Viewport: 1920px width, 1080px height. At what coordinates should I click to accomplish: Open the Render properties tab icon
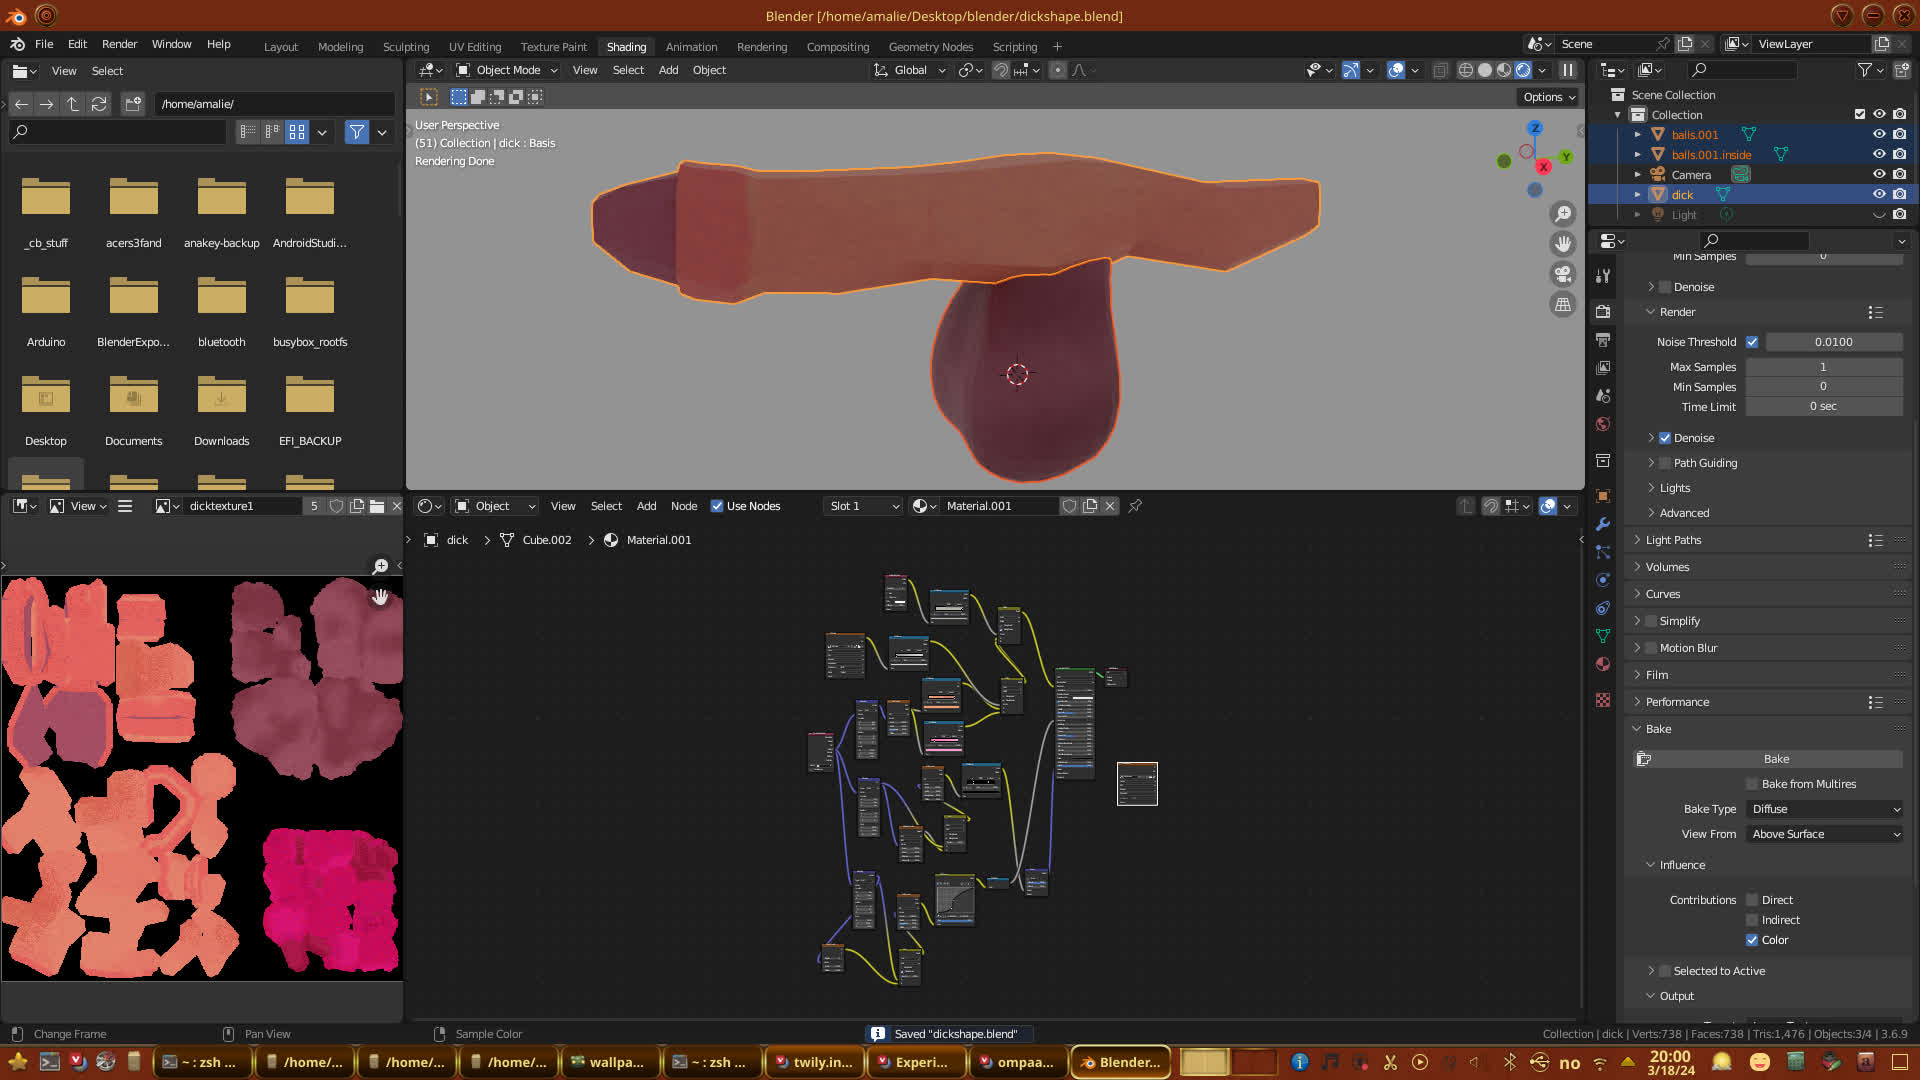(1603, 311)
